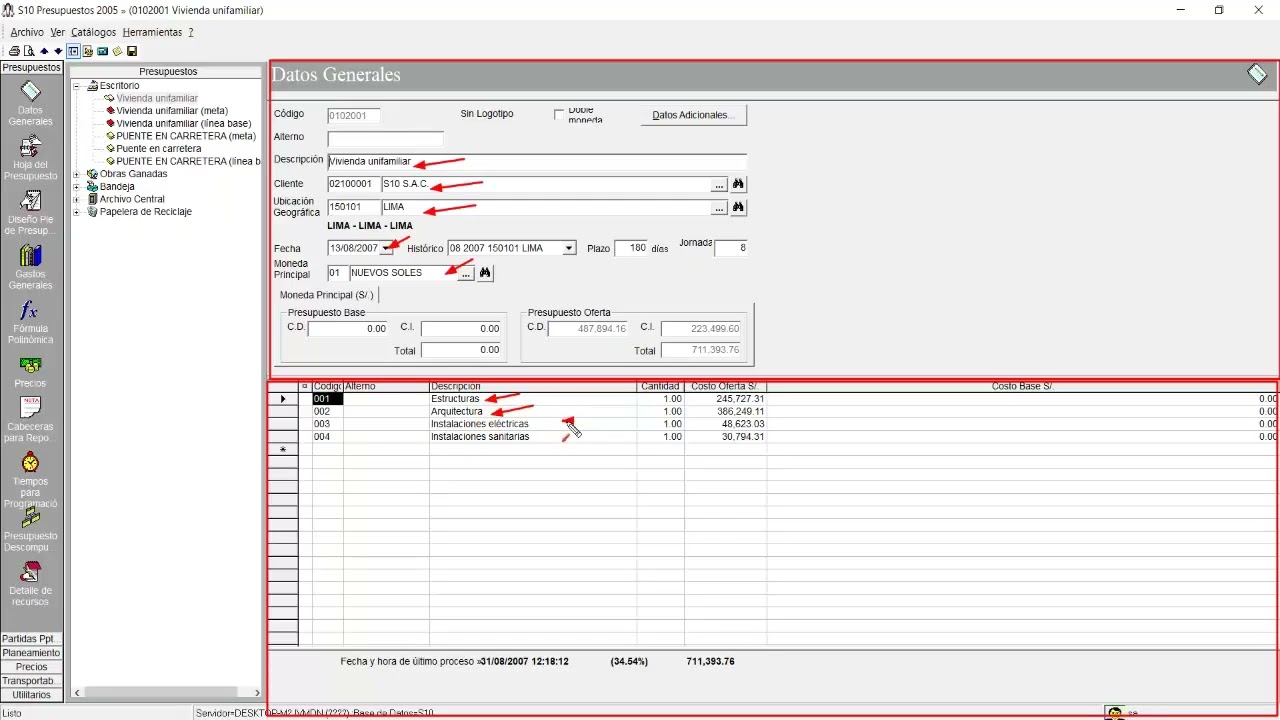Select the Instalaciones sanitarias row
Image resolution: width=1280 pixels, height=720 pixels.
click(x=772, y=437)
